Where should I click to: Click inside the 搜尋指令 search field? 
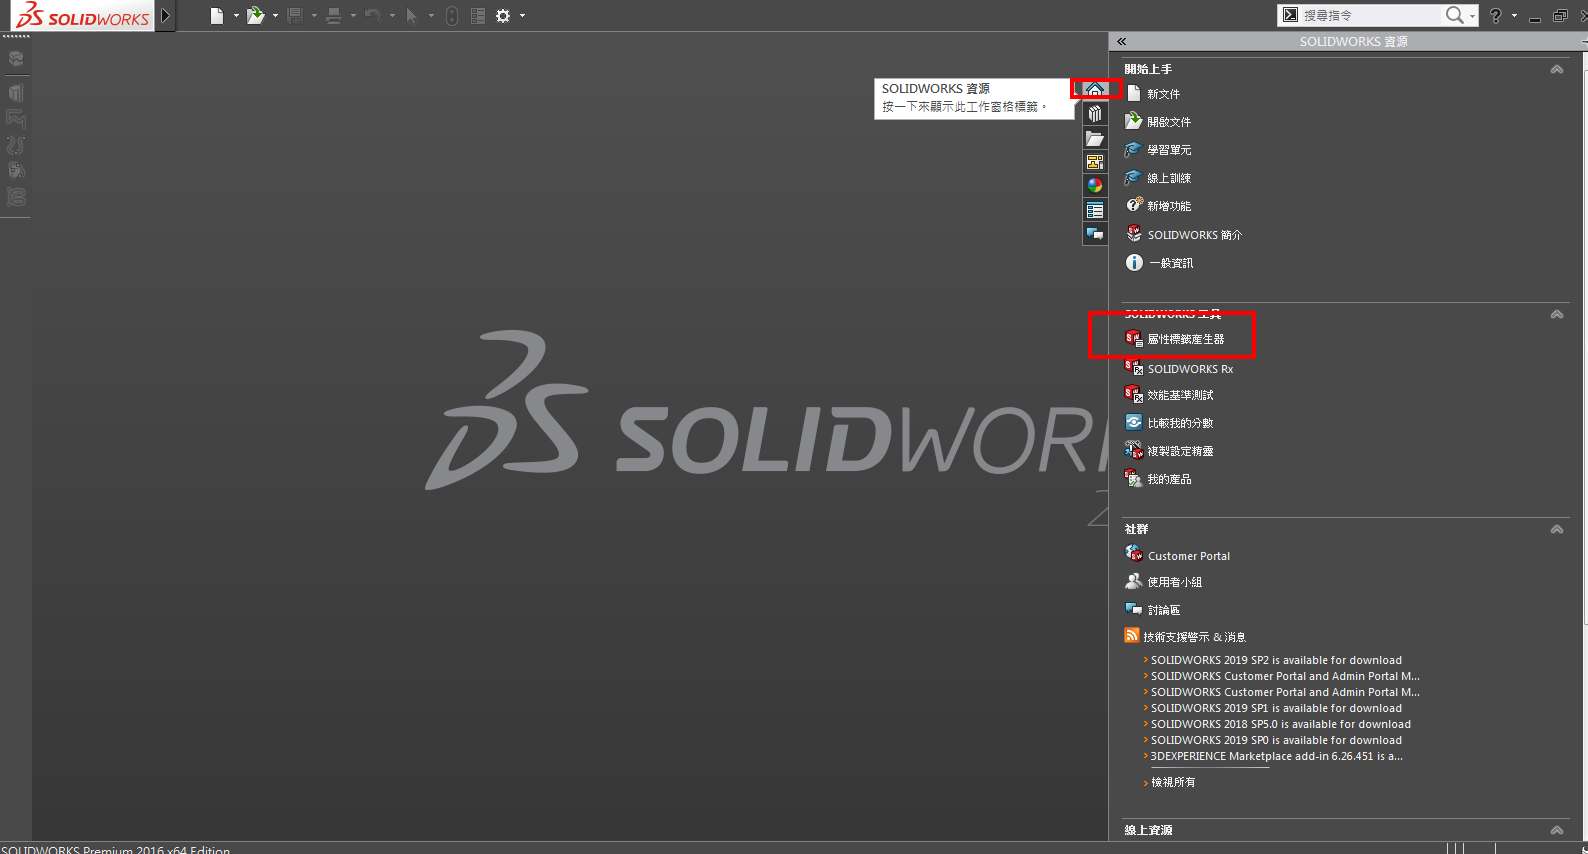(x=1369, y=15)
